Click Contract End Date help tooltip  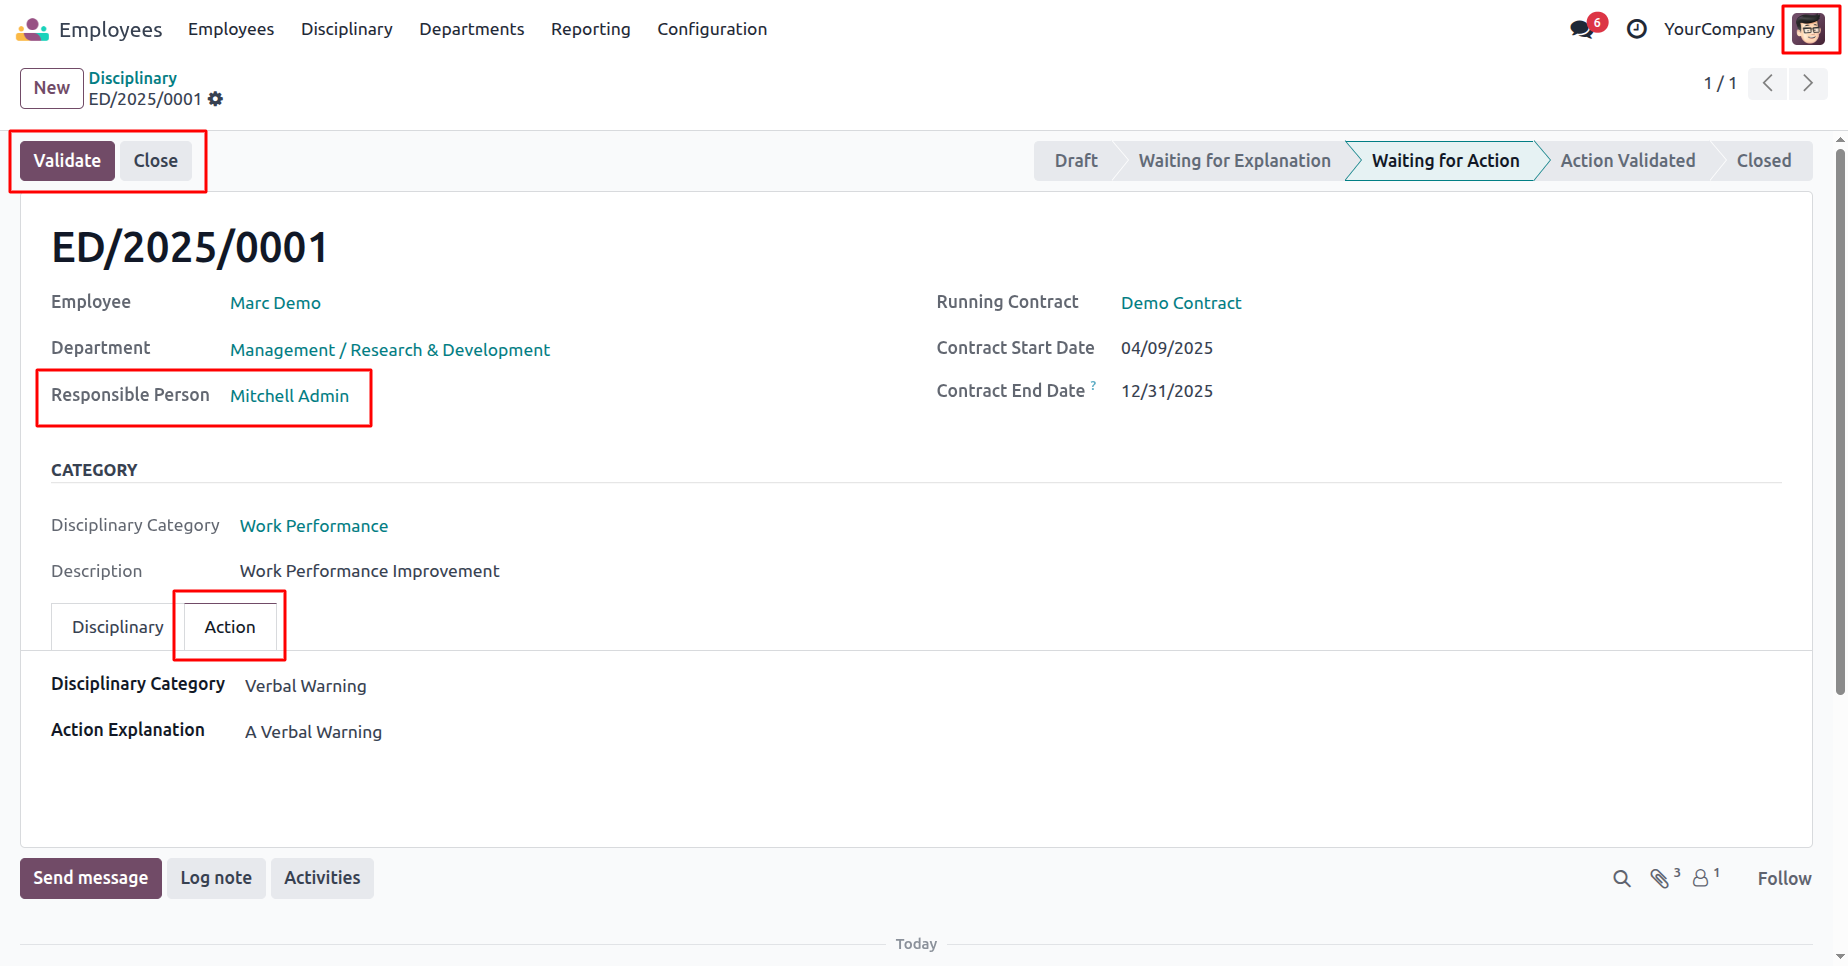pos(1093,385)
